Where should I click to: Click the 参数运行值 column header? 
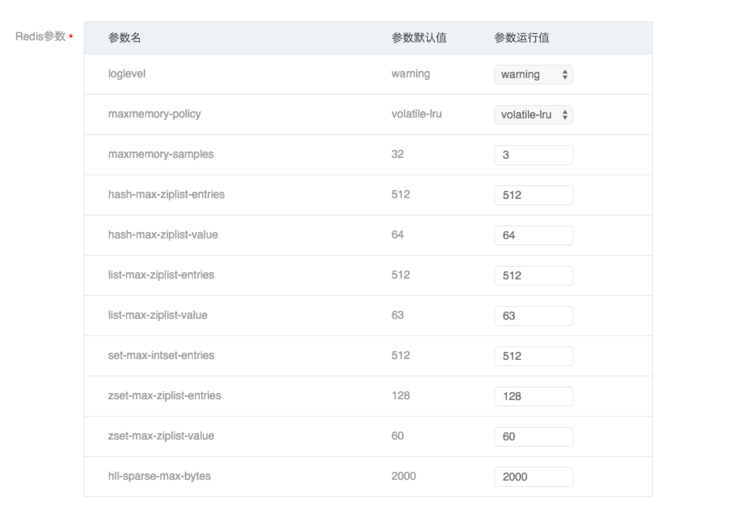pyautogui.click(x=521, y=38)
